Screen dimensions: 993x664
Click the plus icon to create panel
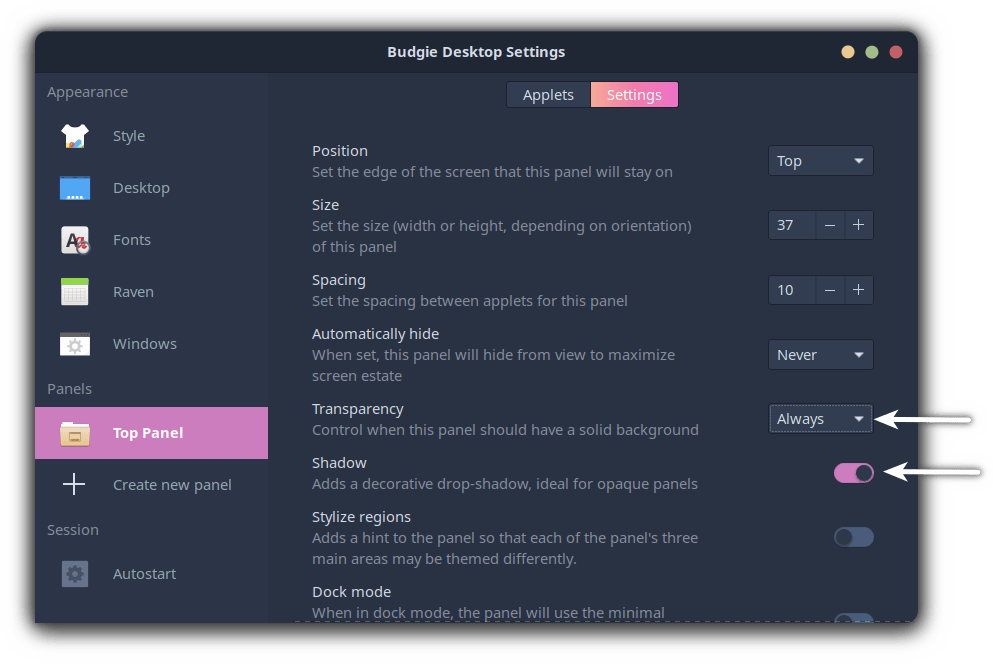pyautogui.click(x=75, y=485)
